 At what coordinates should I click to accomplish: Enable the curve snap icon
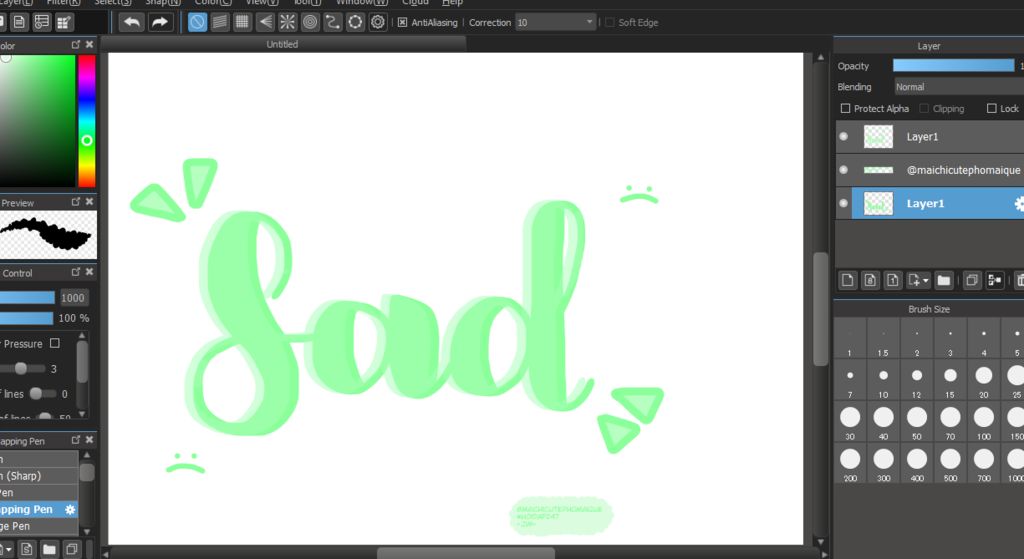(x=332, y=22)
